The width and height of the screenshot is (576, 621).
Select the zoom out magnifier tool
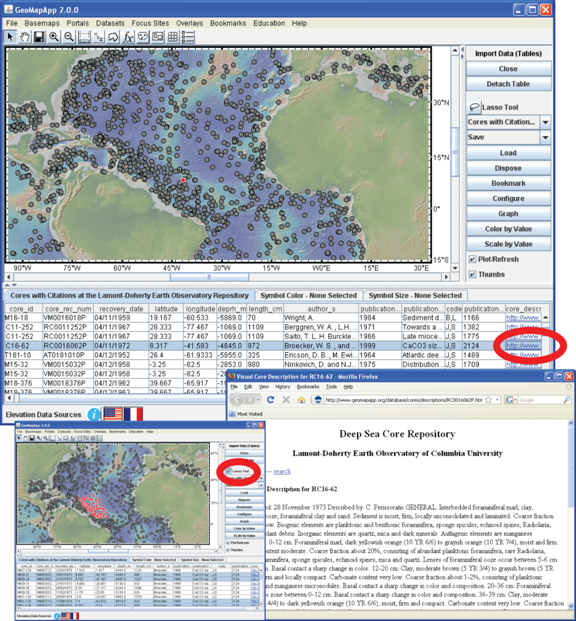tap(69, 37)
